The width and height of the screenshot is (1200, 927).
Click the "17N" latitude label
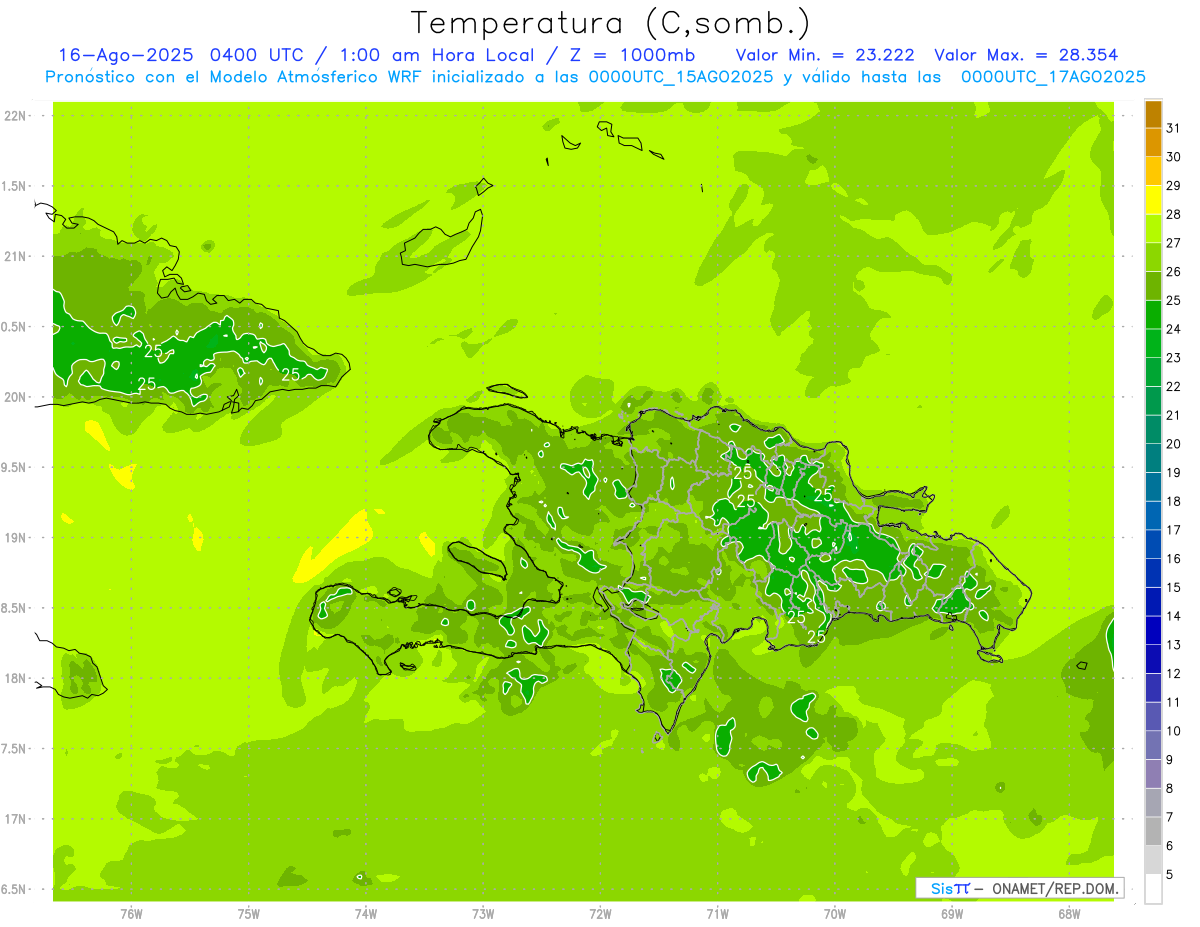pyautogui.click(x=16, y=819)
